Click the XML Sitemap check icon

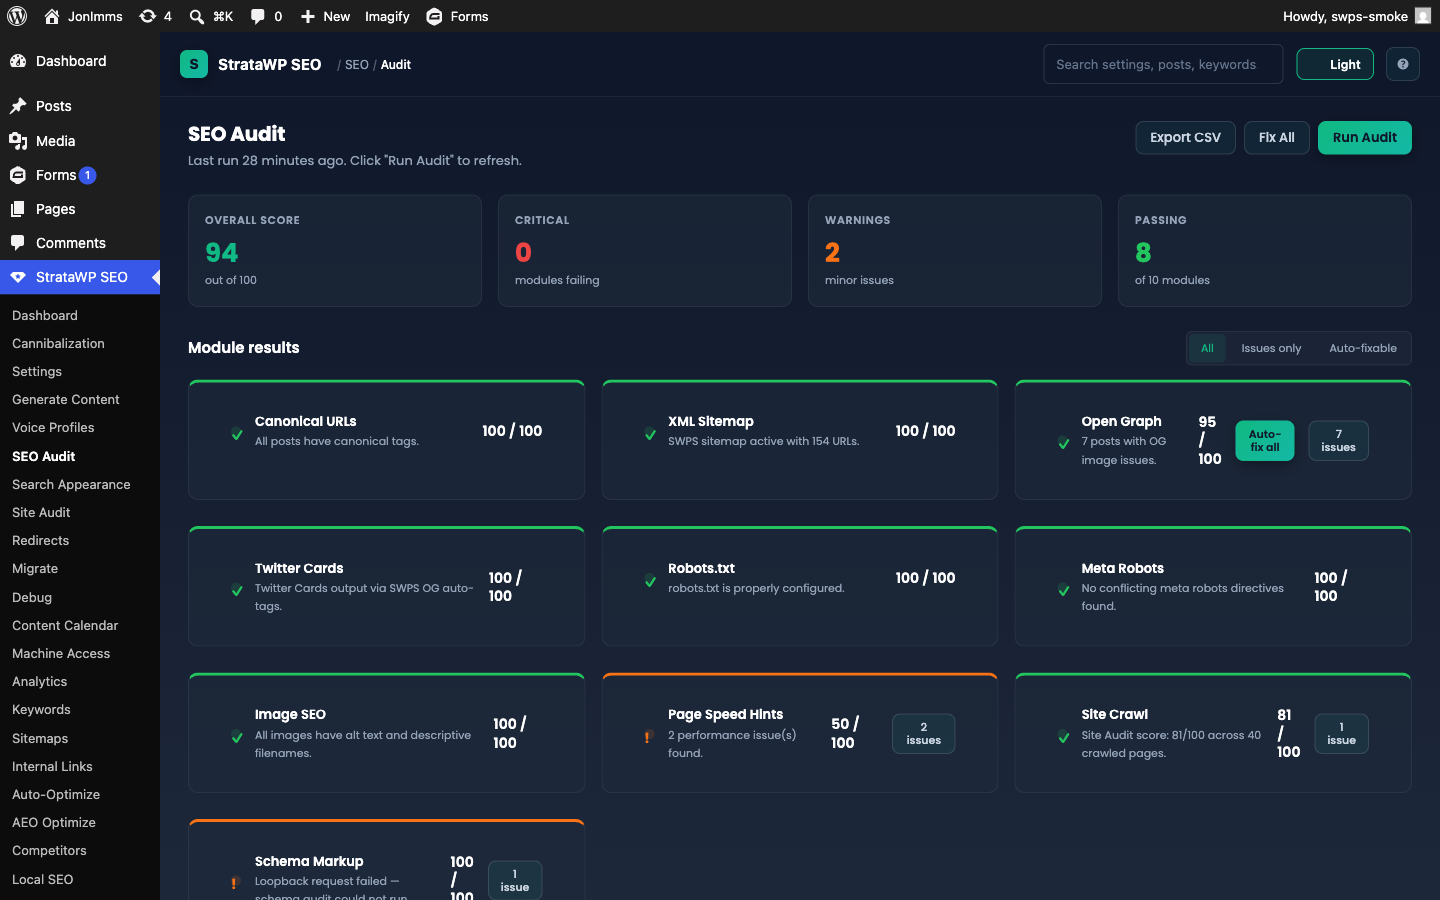(x=650, y=434)
